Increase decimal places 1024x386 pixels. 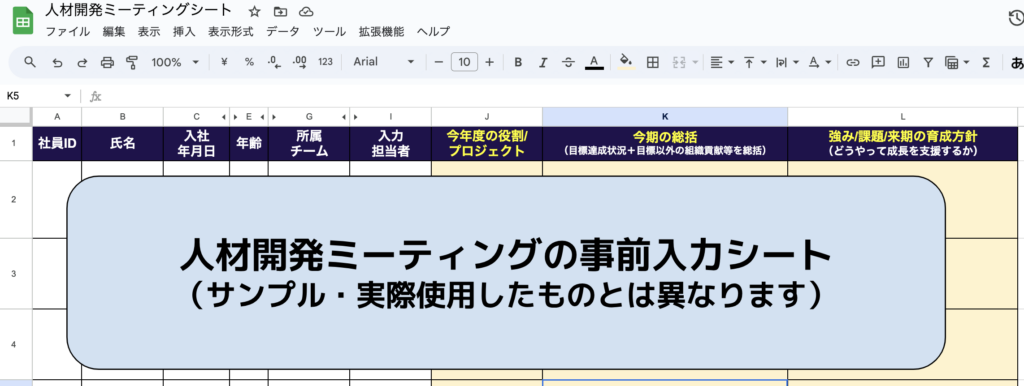pyautogui.click(x=300, y=62)
